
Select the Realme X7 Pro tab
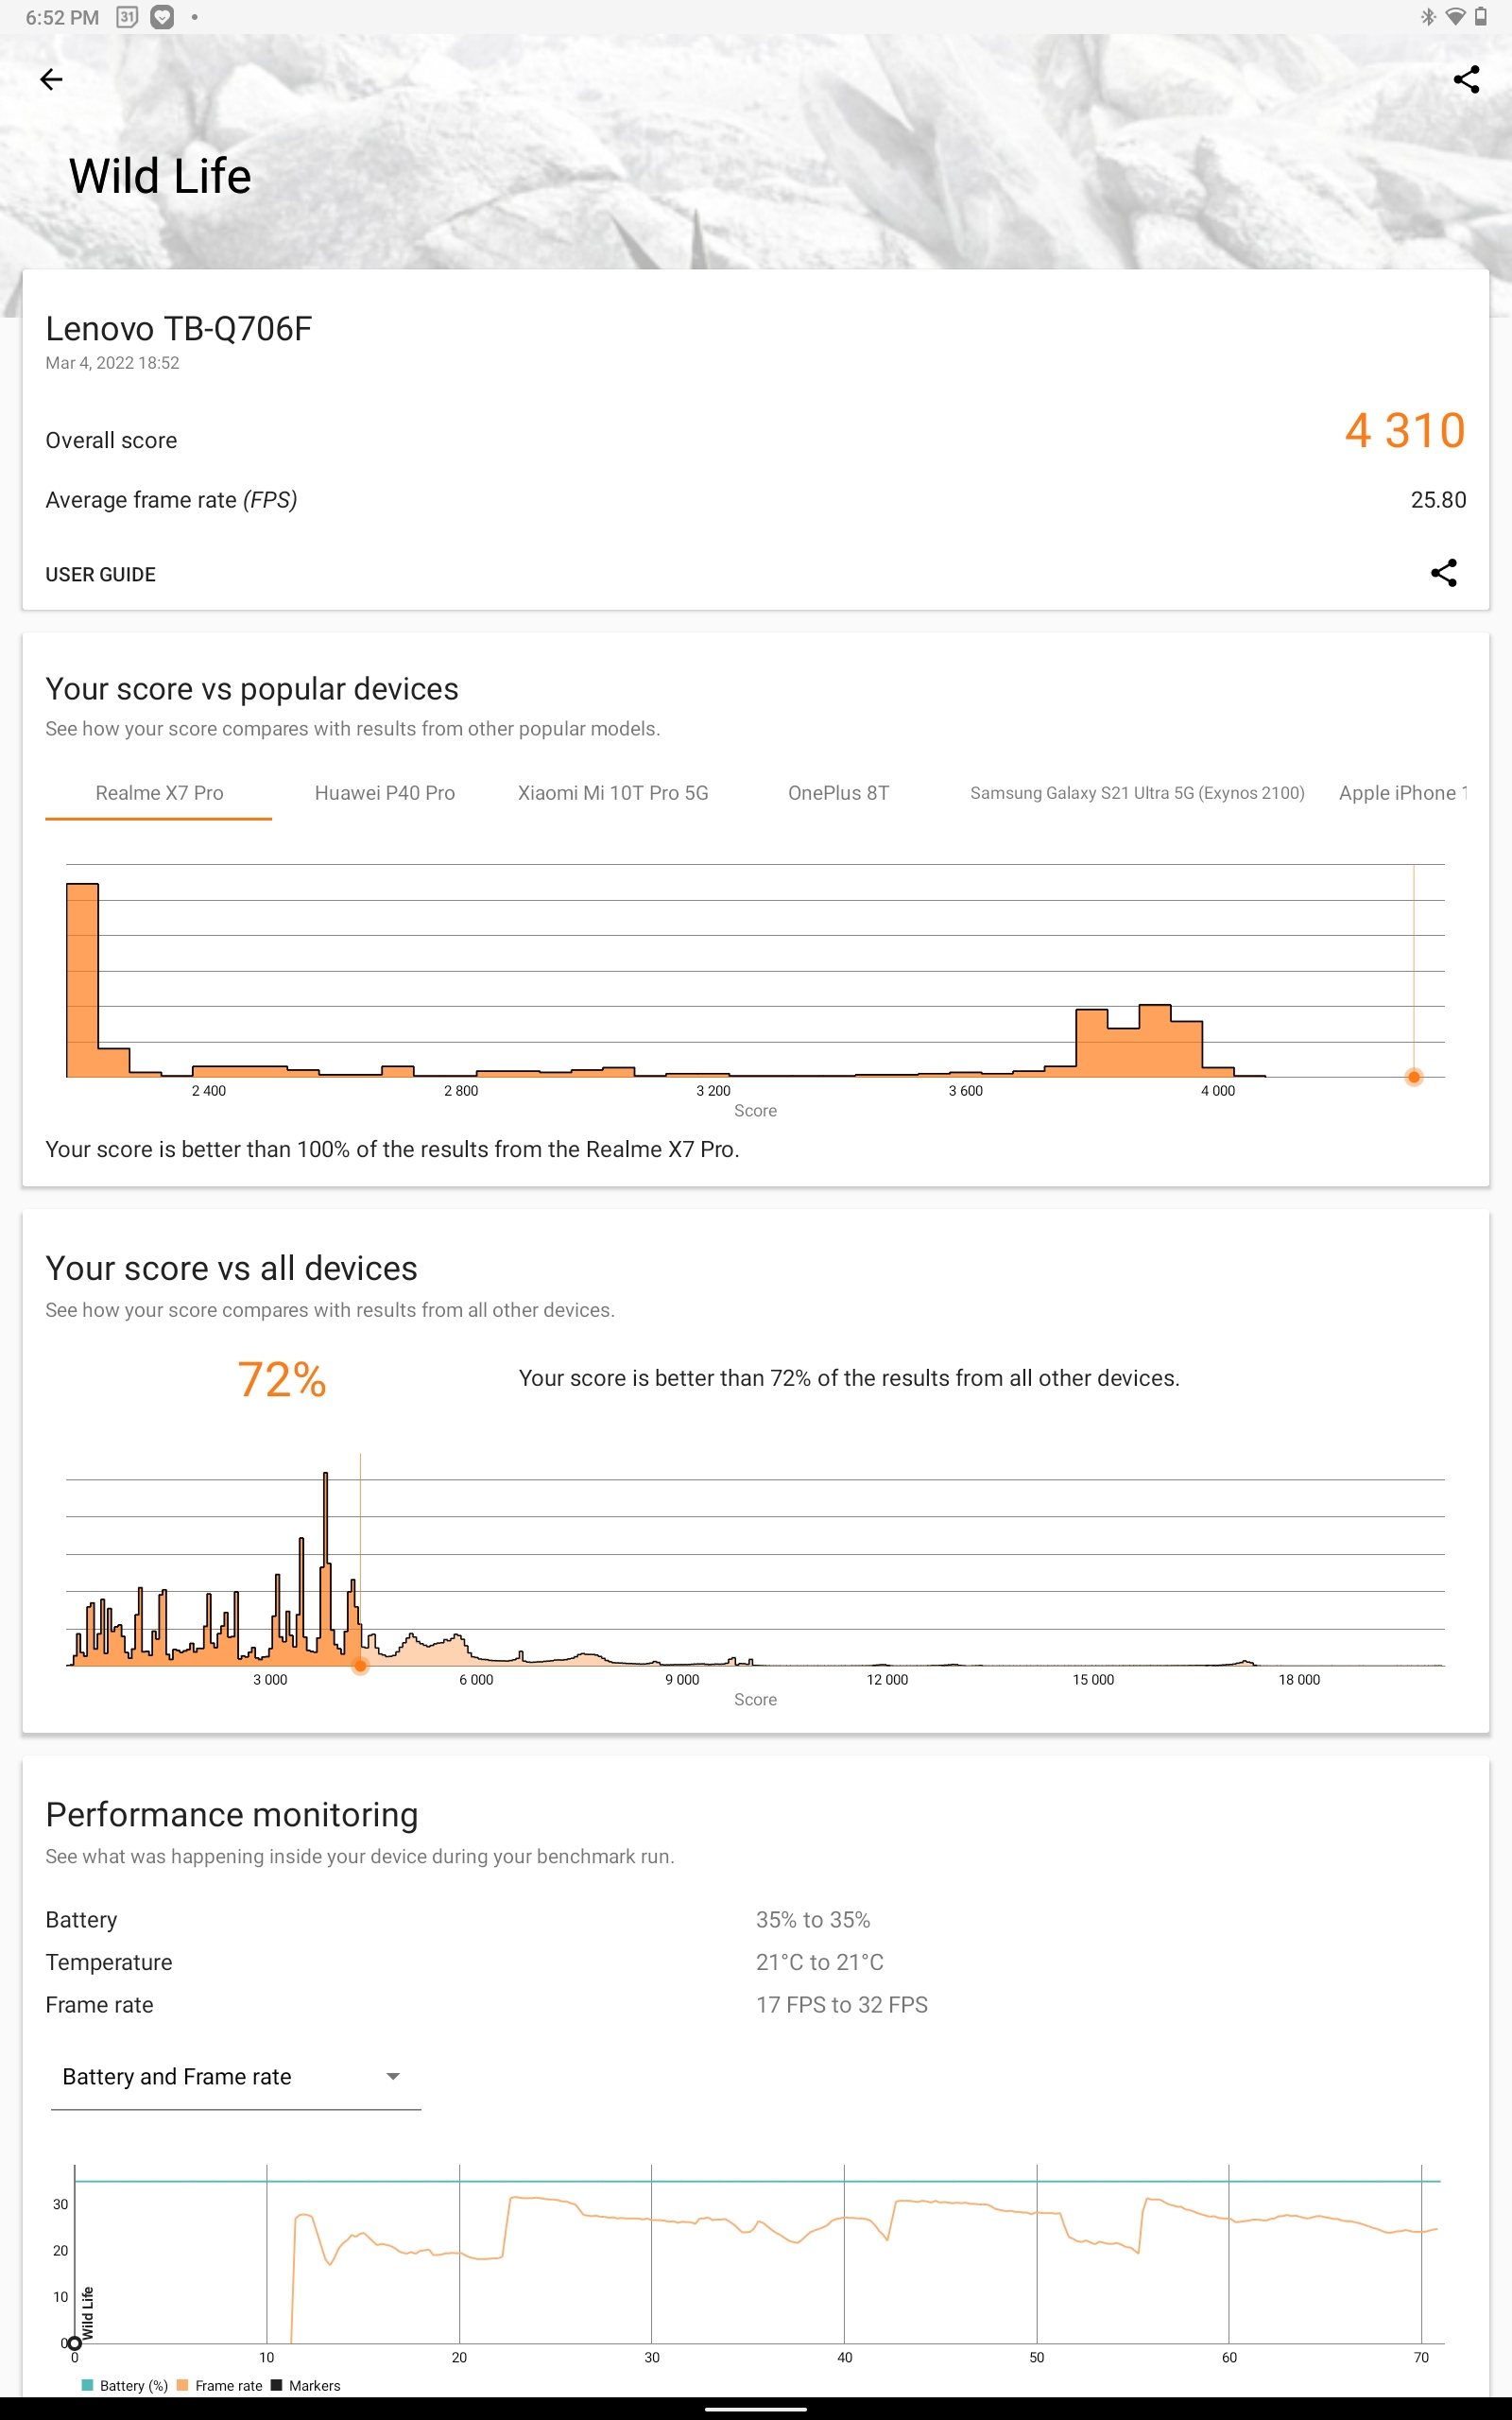[x=159, y=793]
